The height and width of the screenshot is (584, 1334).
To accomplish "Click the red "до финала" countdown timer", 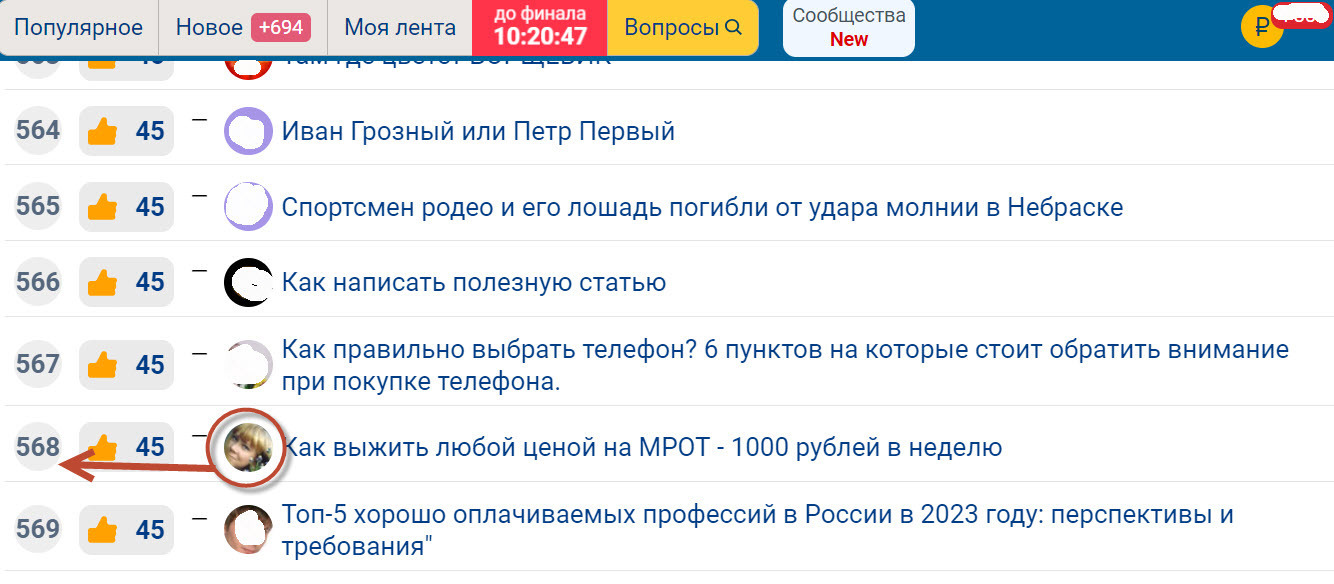I will [x=542, y=27].
